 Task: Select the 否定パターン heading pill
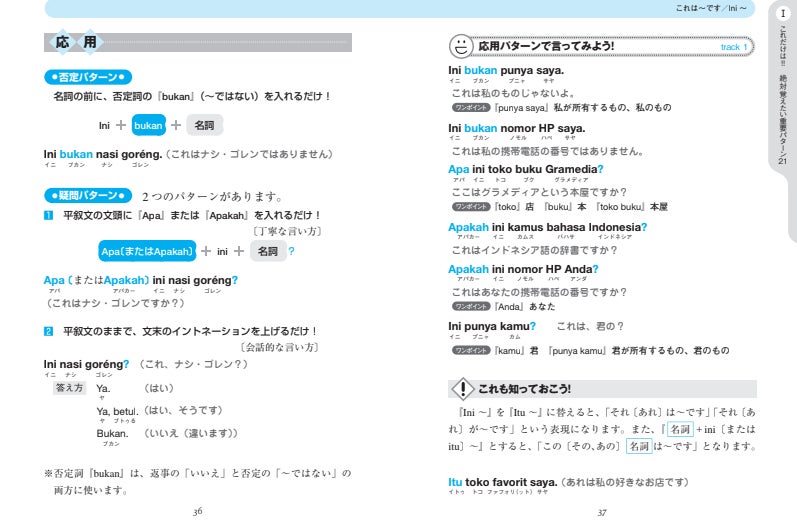tap(88, 77)
